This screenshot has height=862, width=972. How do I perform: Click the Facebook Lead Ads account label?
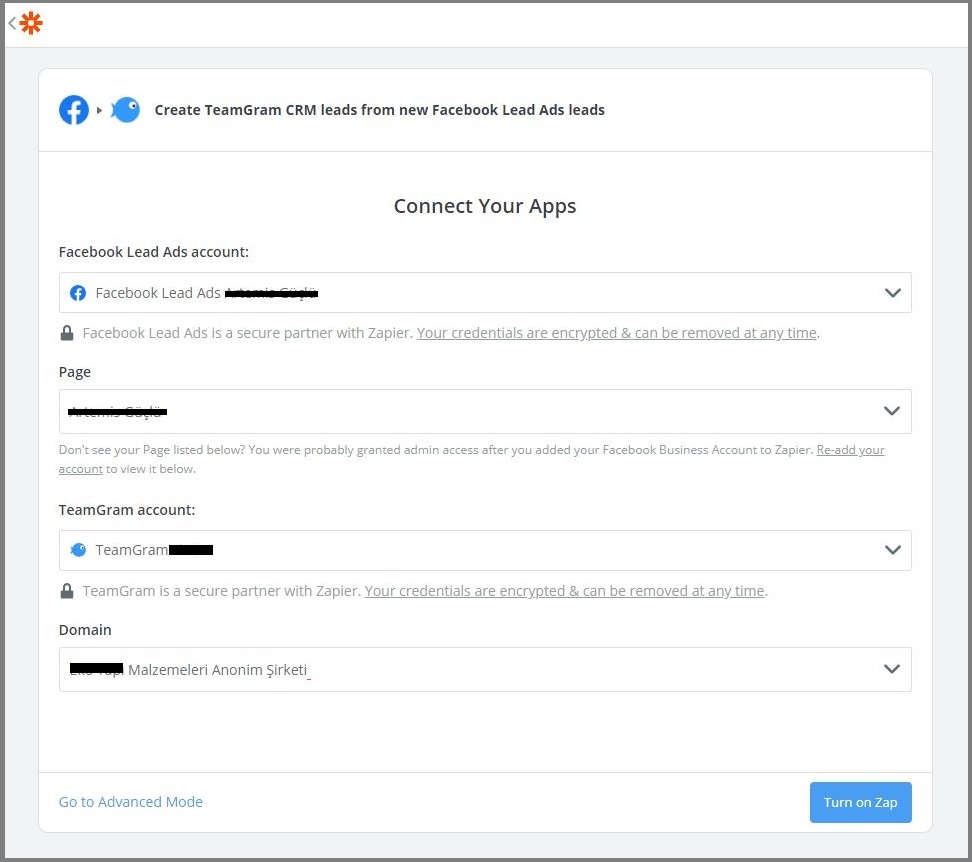(154, 252)
